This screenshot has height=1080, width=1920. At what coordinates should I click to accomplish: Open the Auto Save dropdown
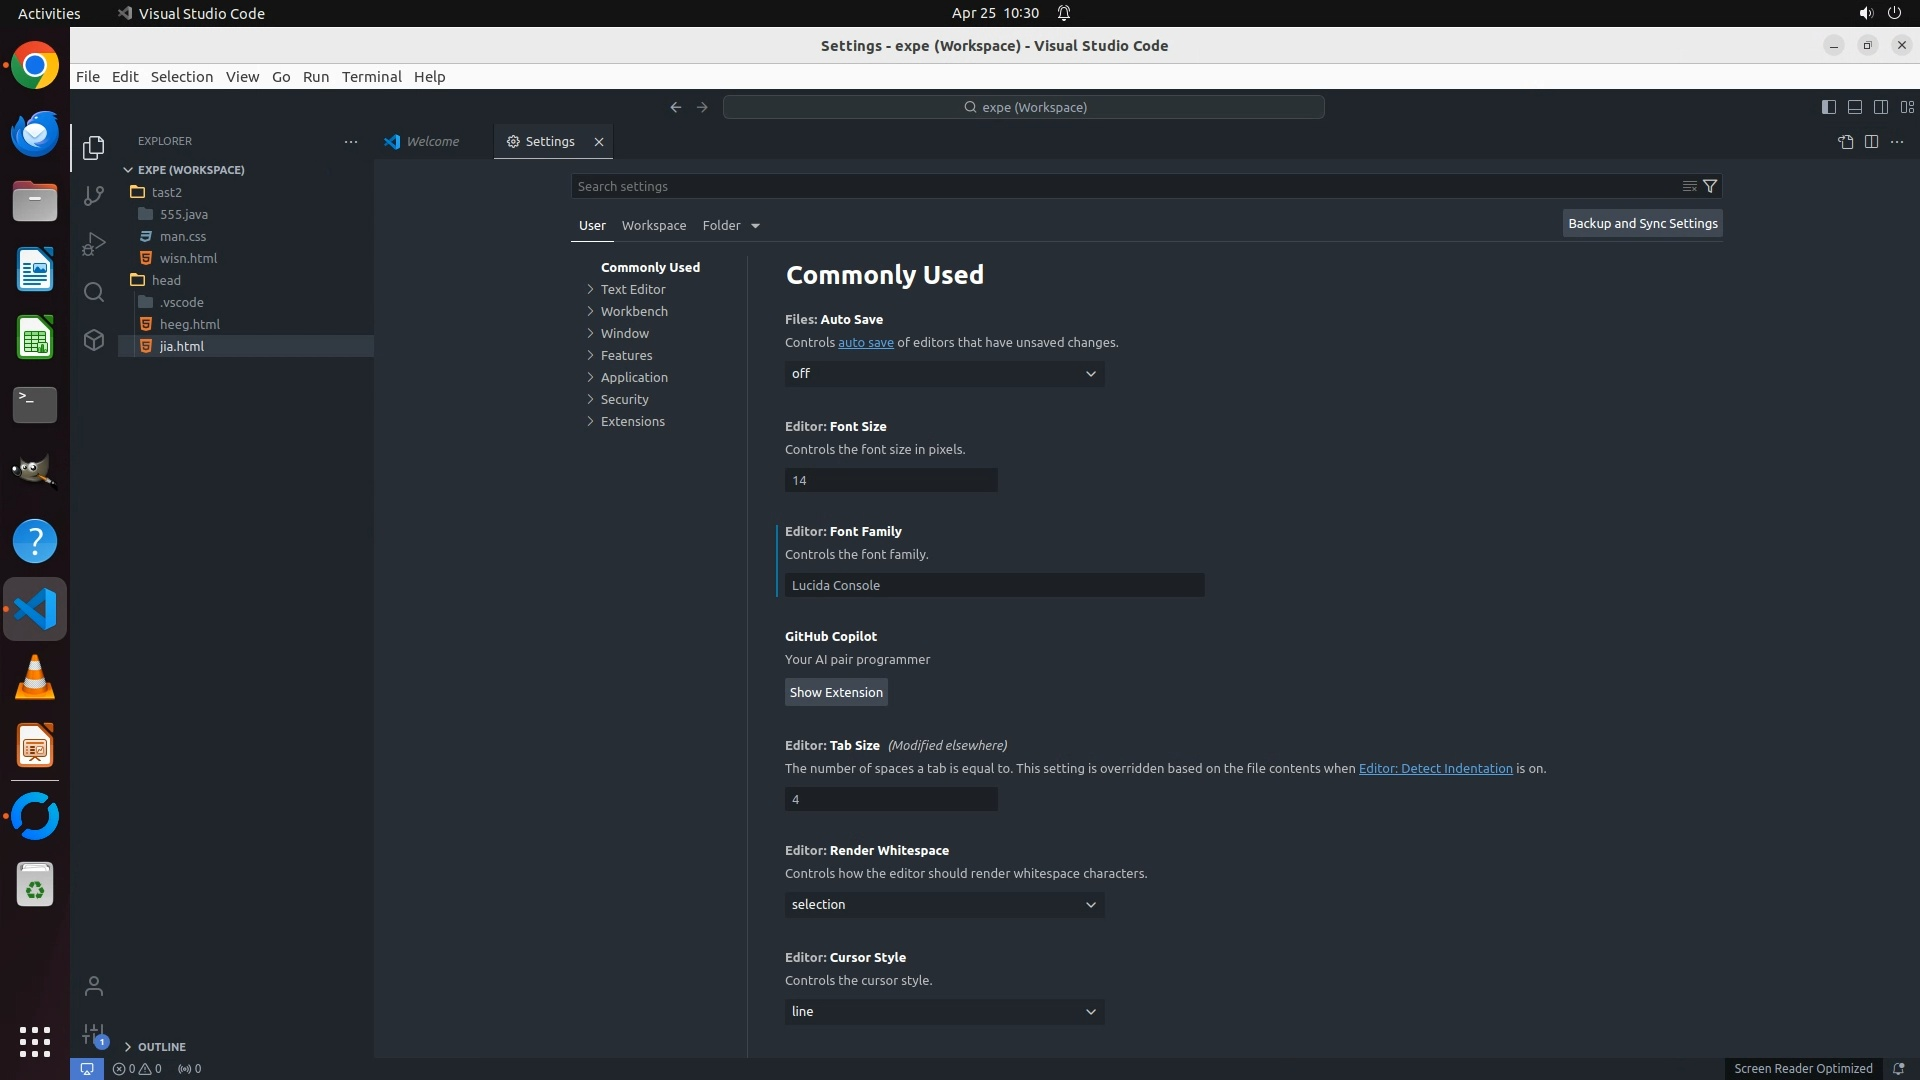pos(944,374)
